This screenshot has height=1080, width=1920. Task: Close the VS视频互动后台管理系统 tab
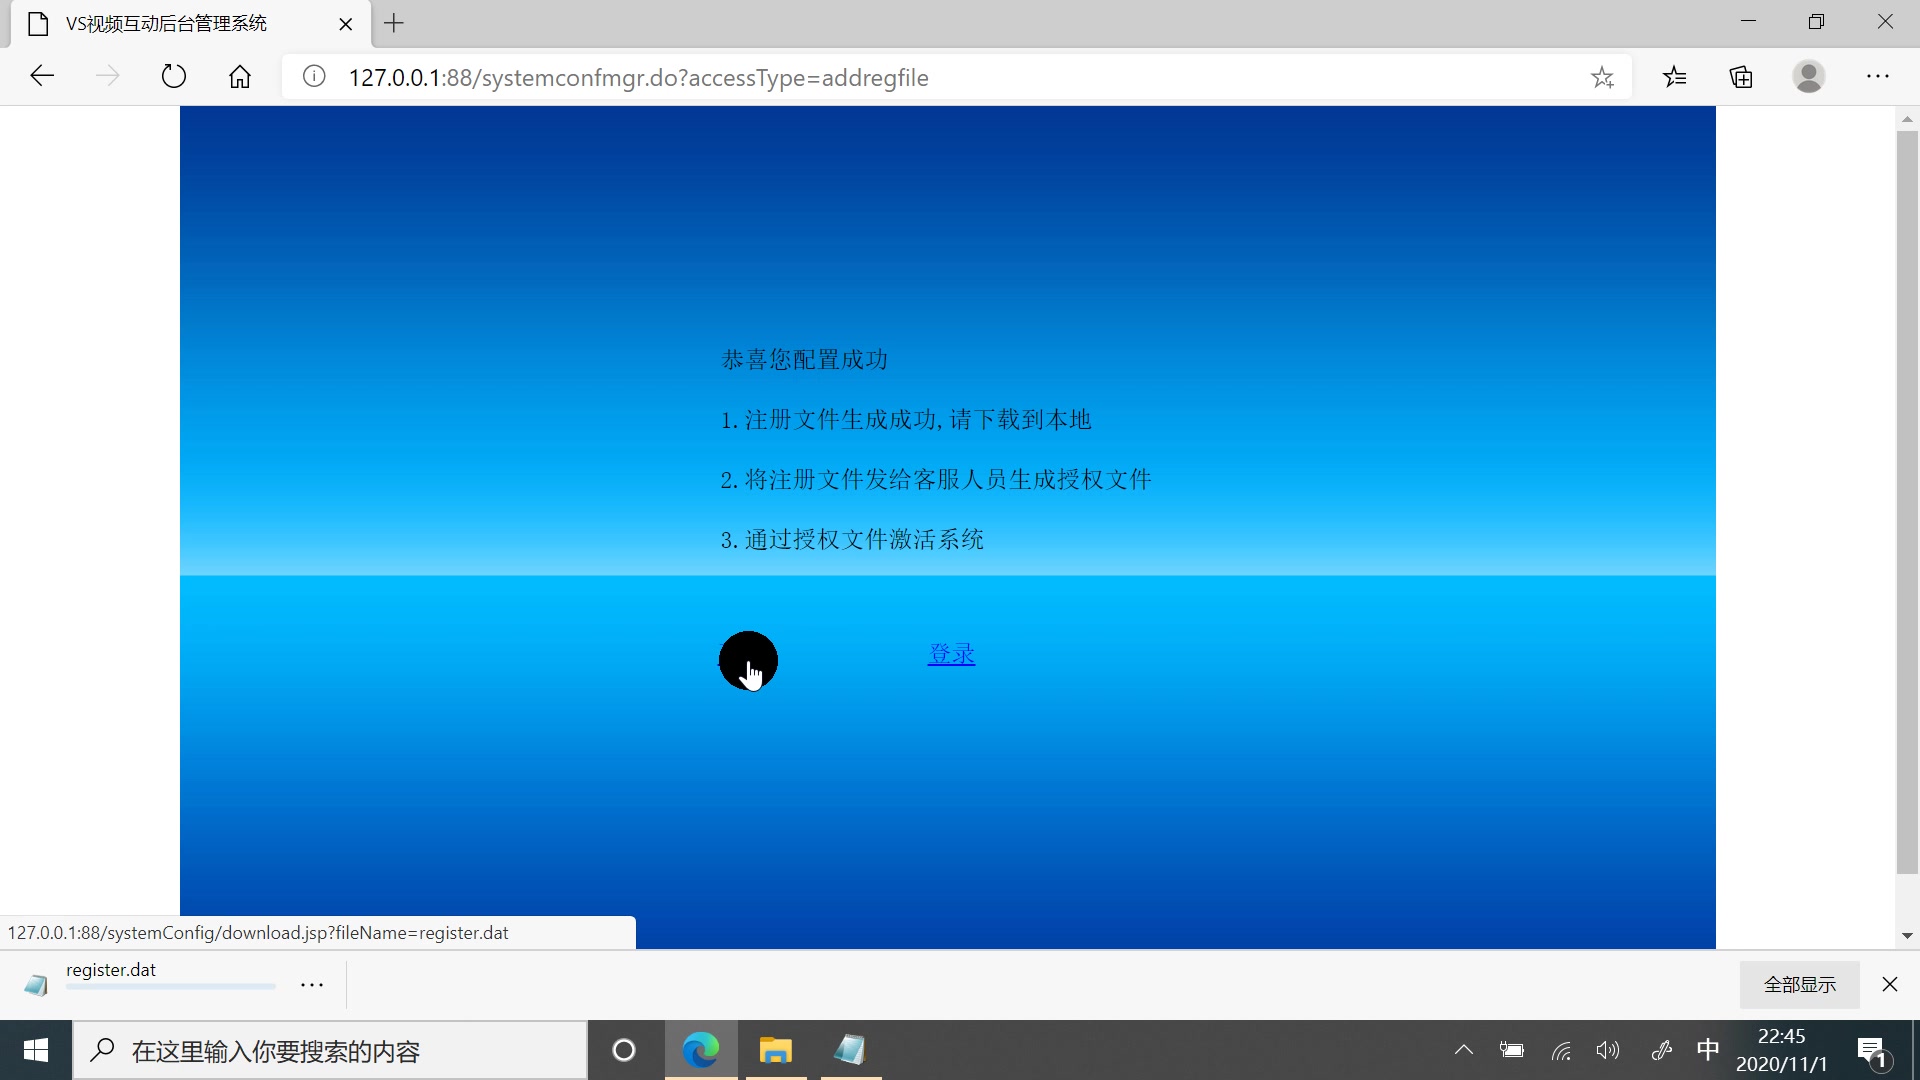pyautogui.click(x=346, y=24)
